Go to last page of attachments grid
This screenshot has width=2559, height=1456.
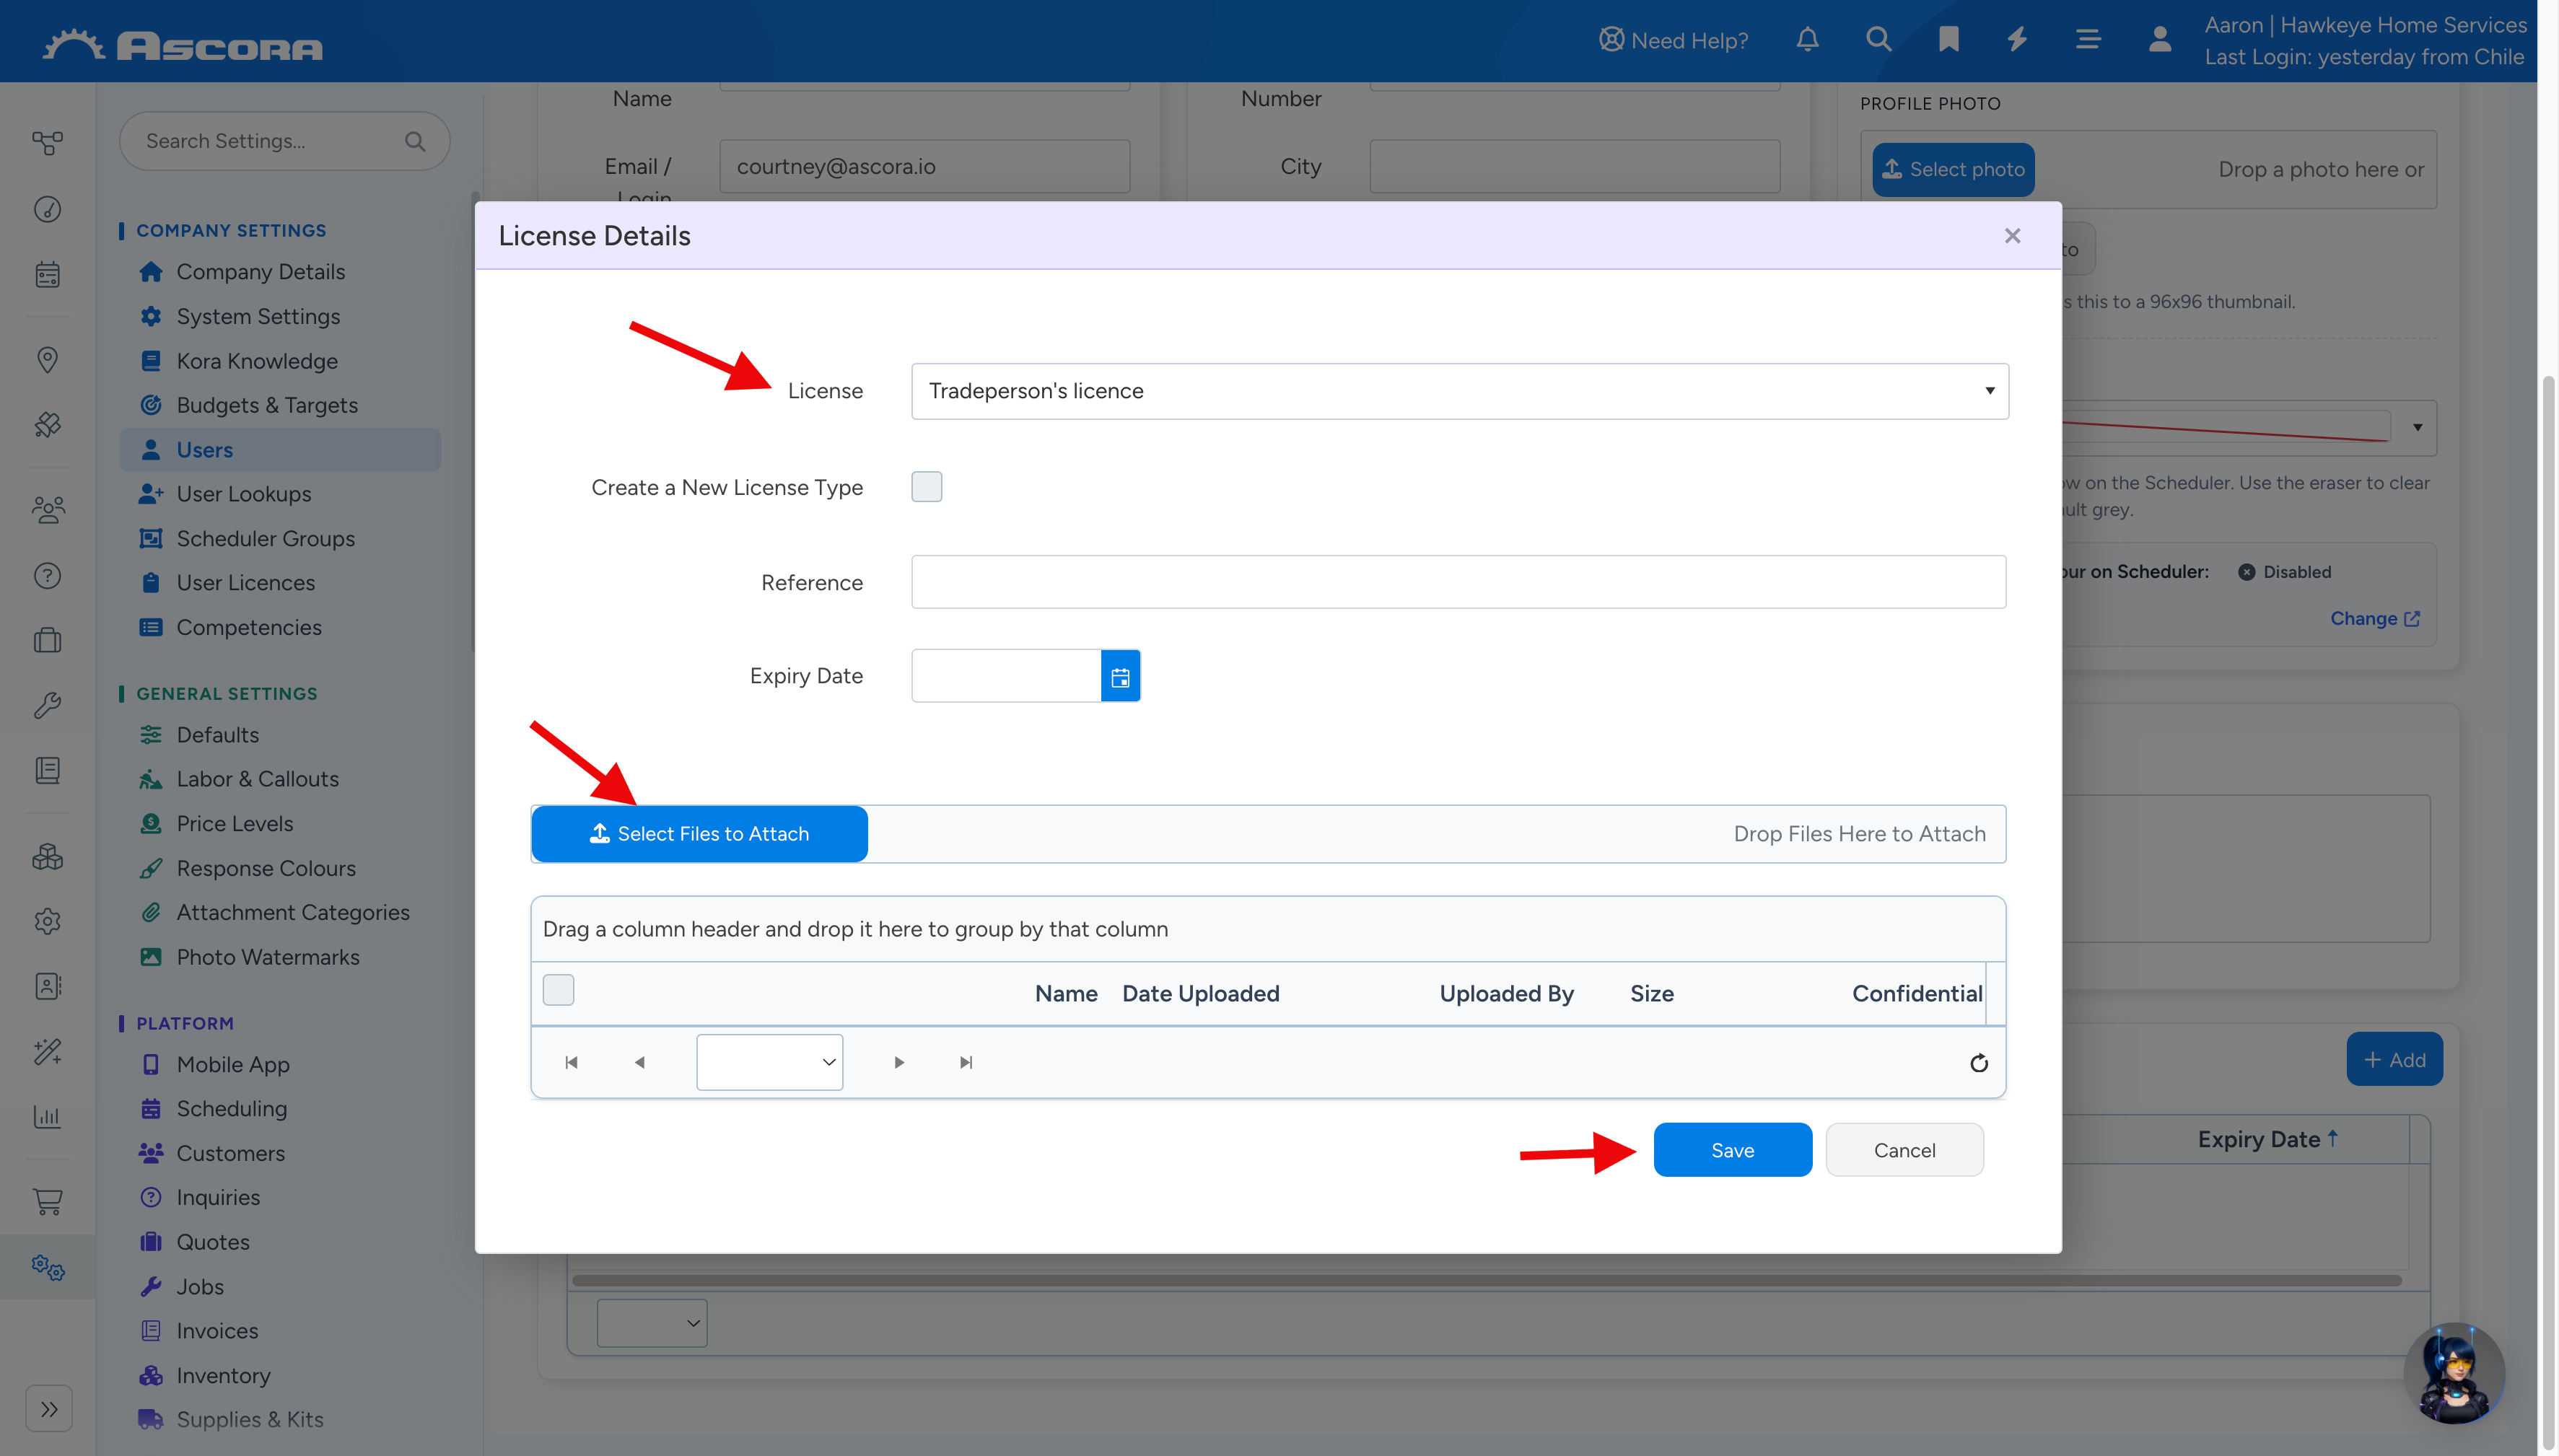coord(966,1062)
